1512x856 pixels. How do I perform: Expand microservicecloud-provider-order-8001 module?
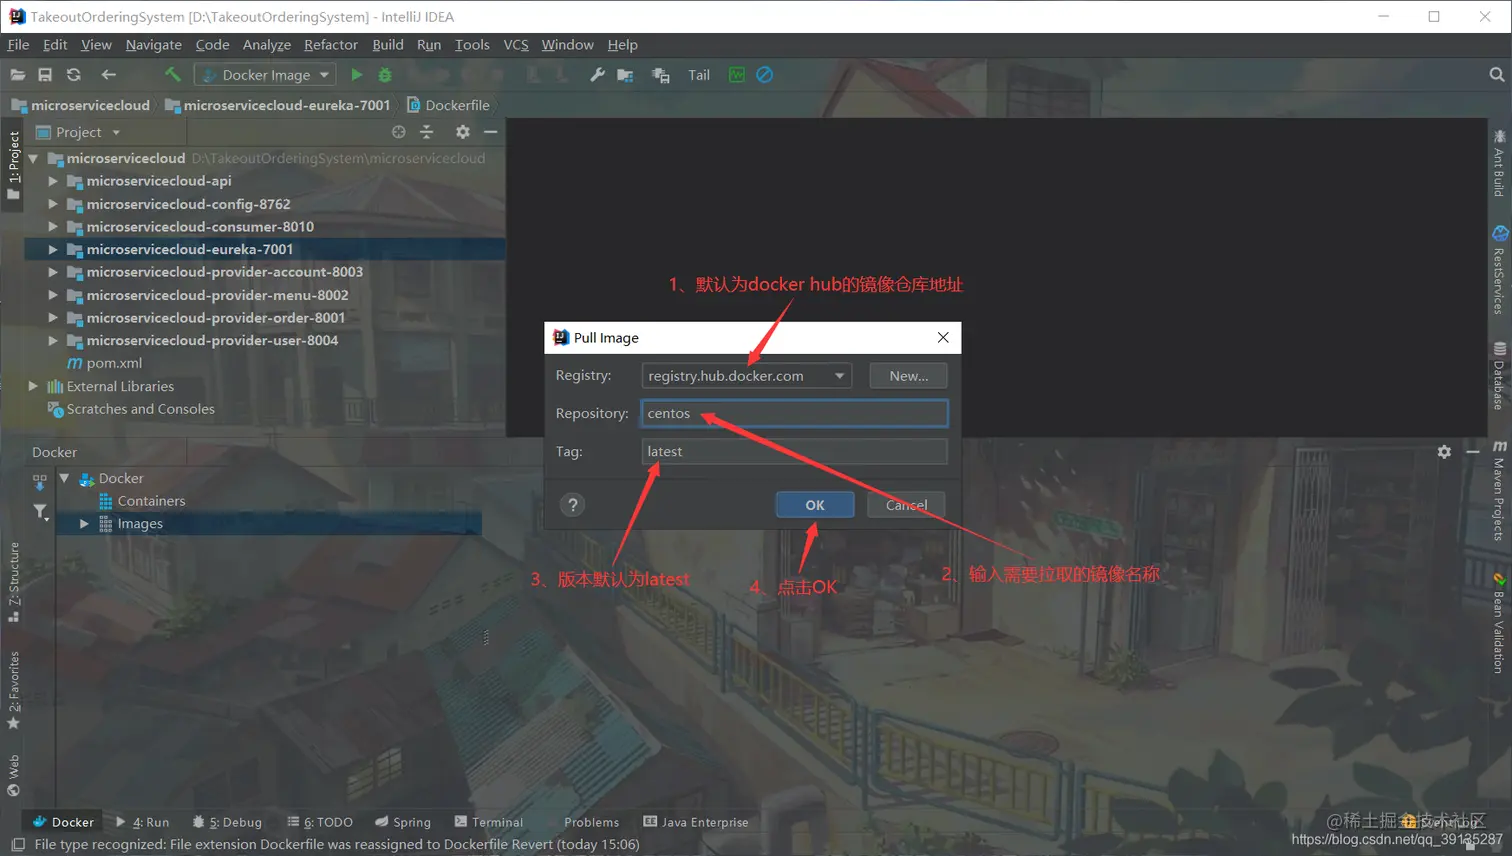point(53,318)
